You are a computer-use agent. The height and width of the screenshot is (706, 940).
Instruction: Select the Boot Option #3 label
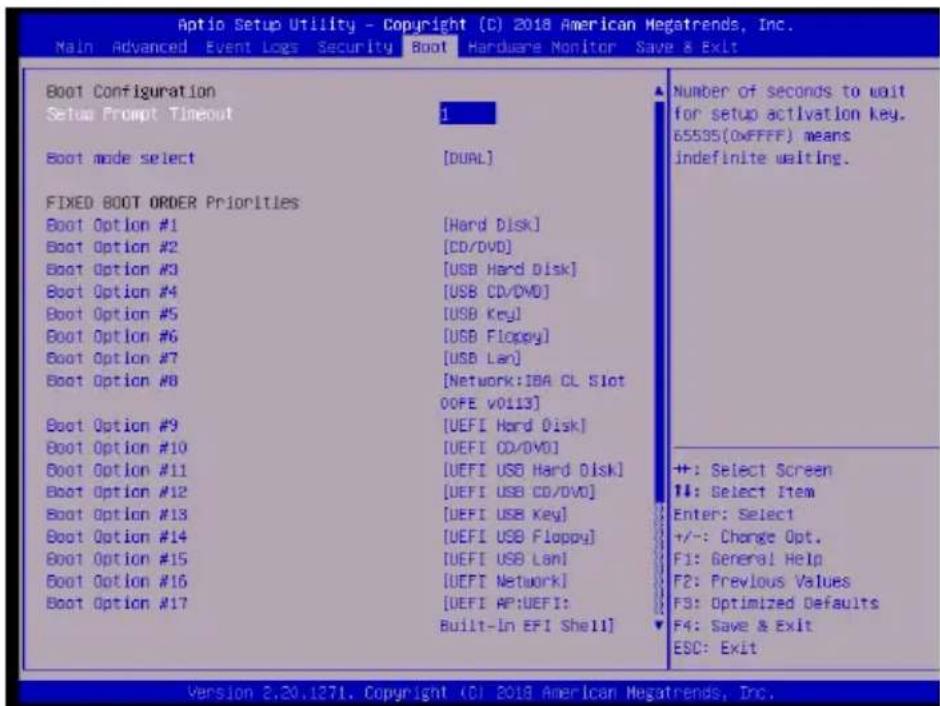click(112, 269)
